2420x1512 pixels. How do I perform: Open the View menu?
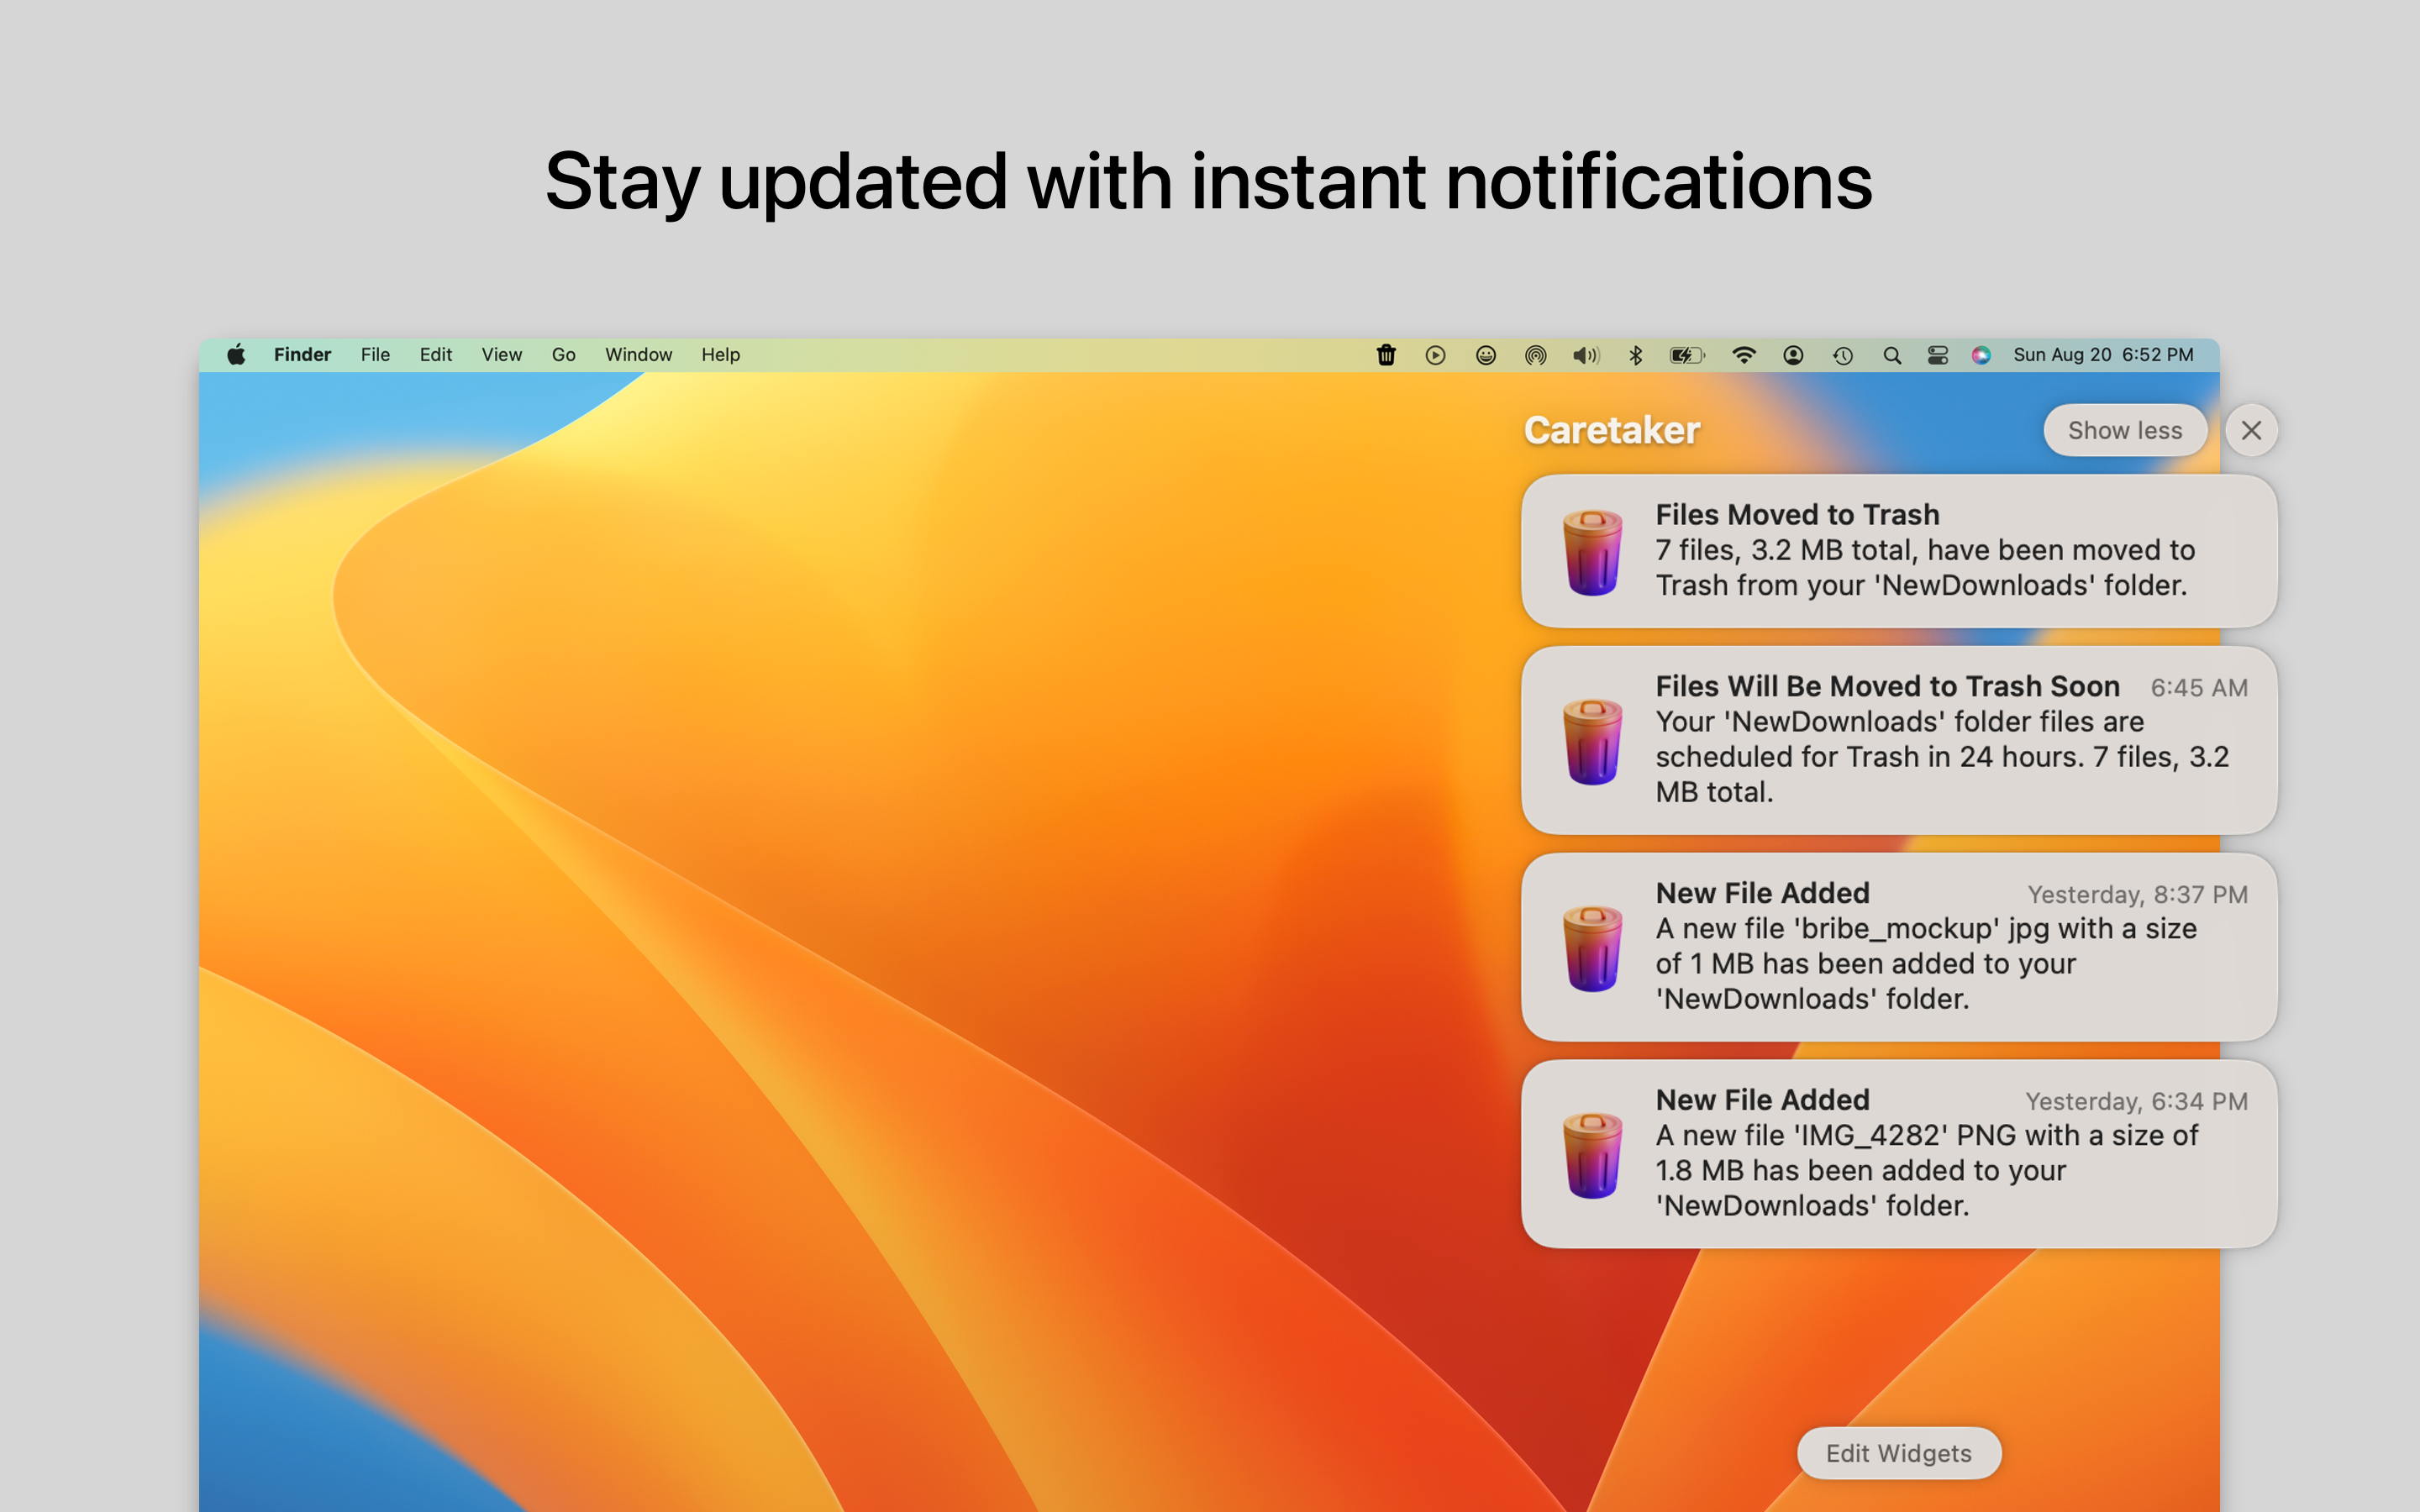click(x=501, y=355)
